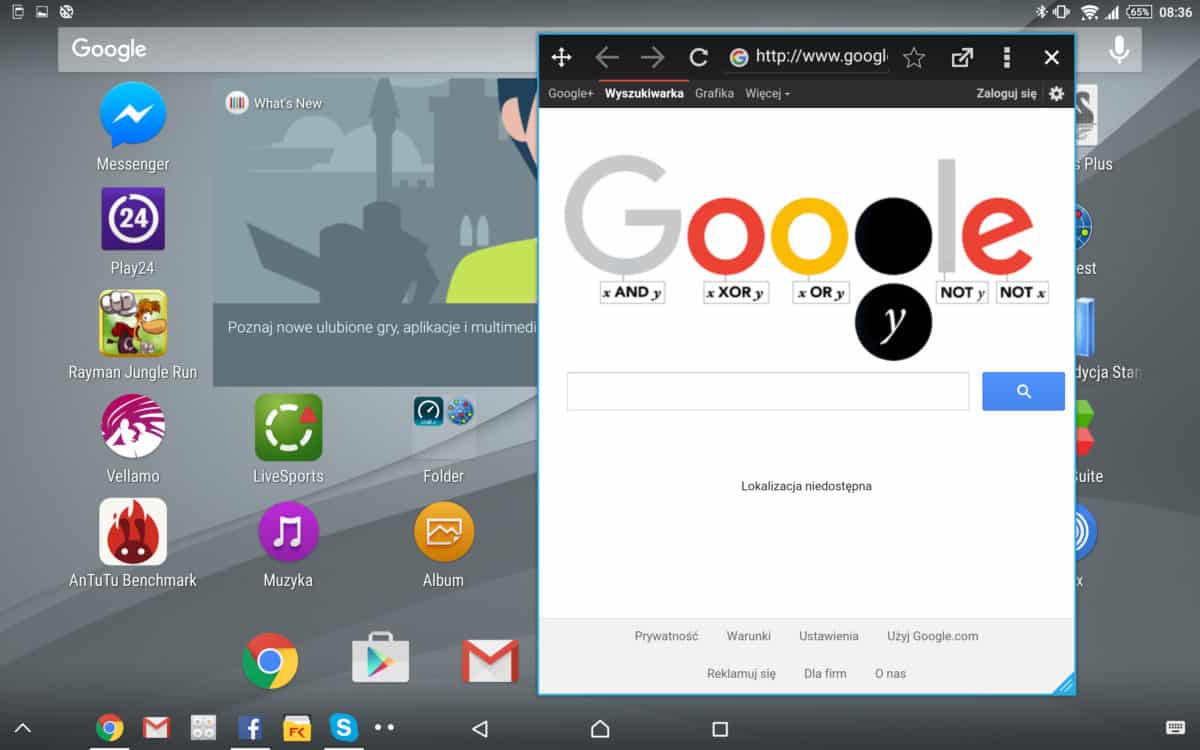Viewport: 1200px width, 750px height.
Task: Launch Rayman Jungle Run game
Action: tap(133, 324)
